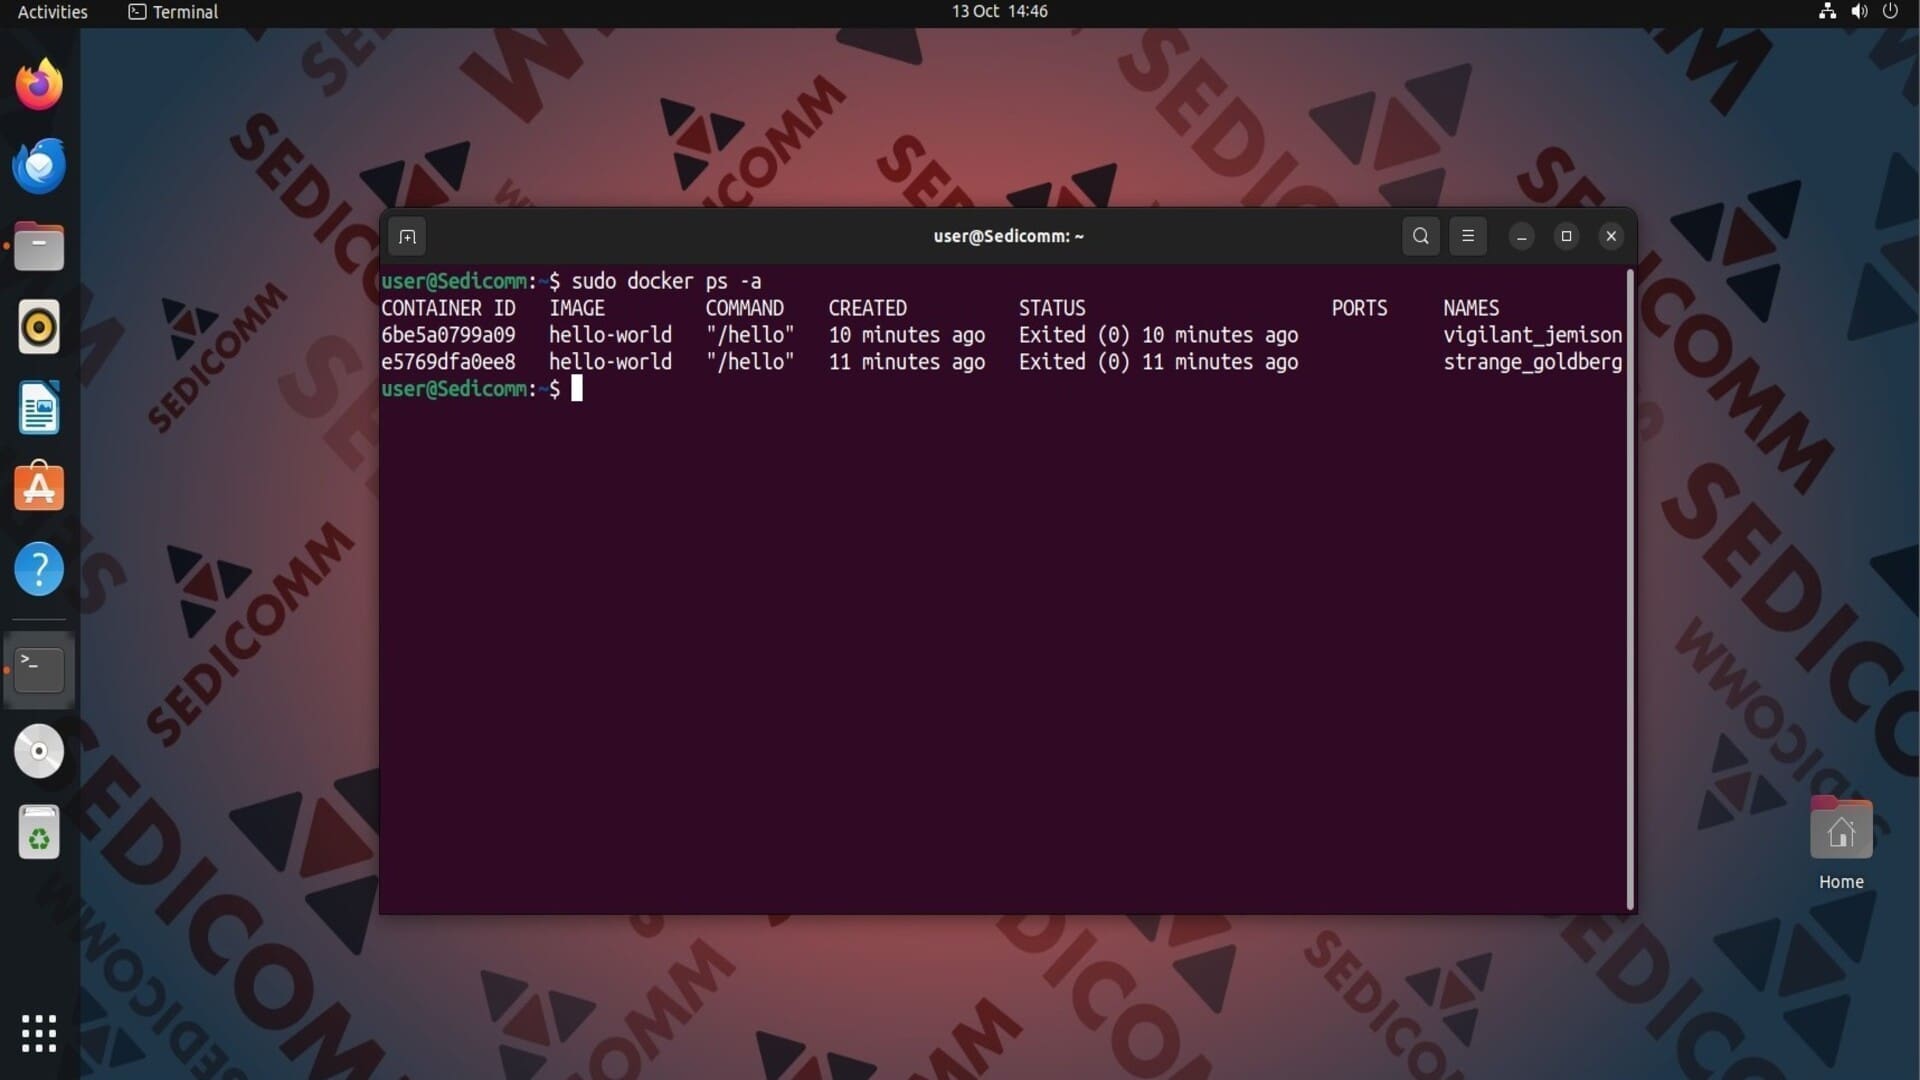Open the clock showing 13 Oct 14:46
Screen dimensions: 1920x1080
click(999, 11)
